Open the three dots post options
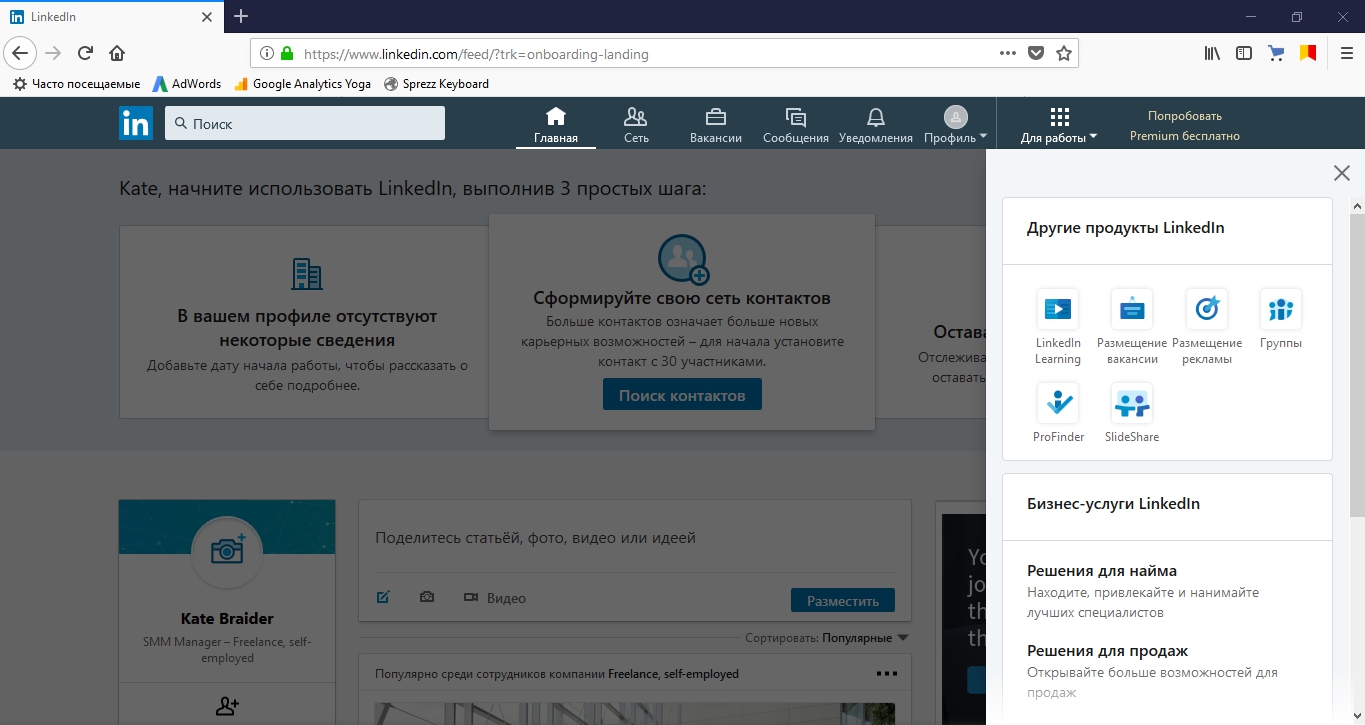Screen dimensions: 1365x725 click(886, 674)
